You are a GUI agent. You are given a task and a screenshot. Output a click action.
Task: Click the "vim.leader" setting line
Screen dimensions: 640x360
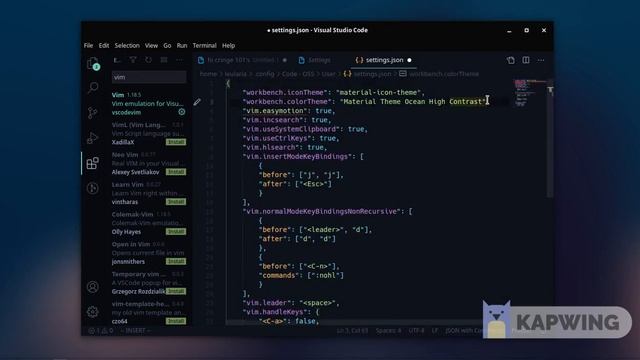click(291, 303)
